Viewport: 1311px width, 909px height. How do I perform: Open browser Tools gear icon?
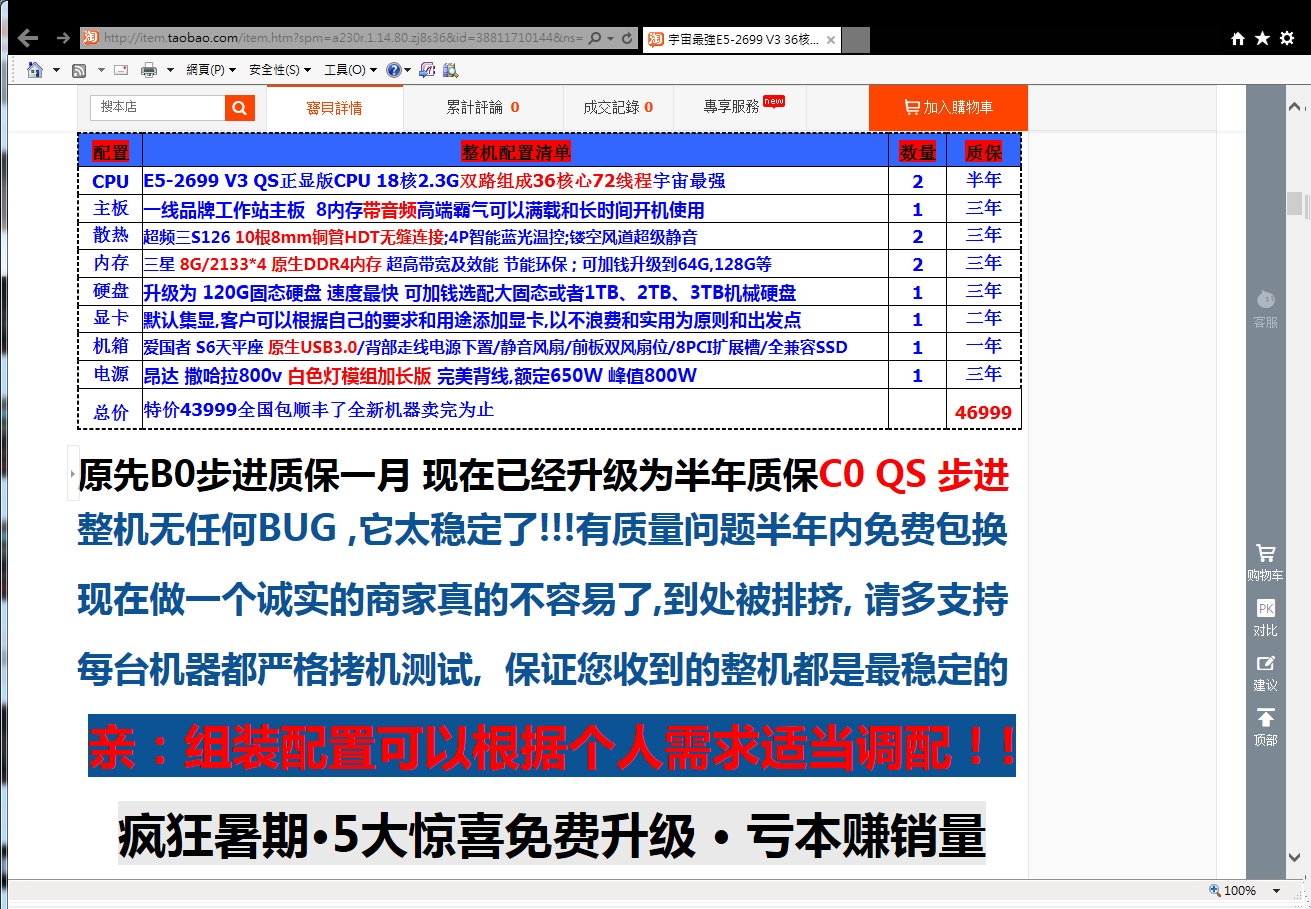point(1287,38)
